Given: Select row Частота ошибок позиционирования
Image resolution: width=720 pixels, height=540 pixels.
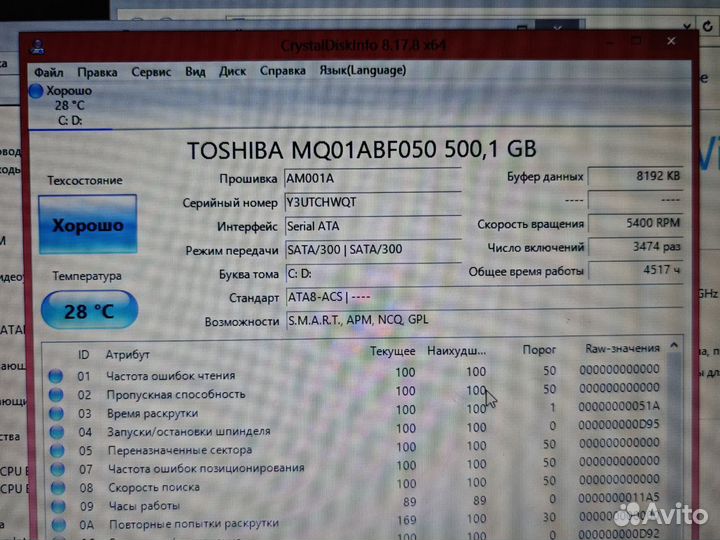Looking at the screenshot, I should (356, 466).
